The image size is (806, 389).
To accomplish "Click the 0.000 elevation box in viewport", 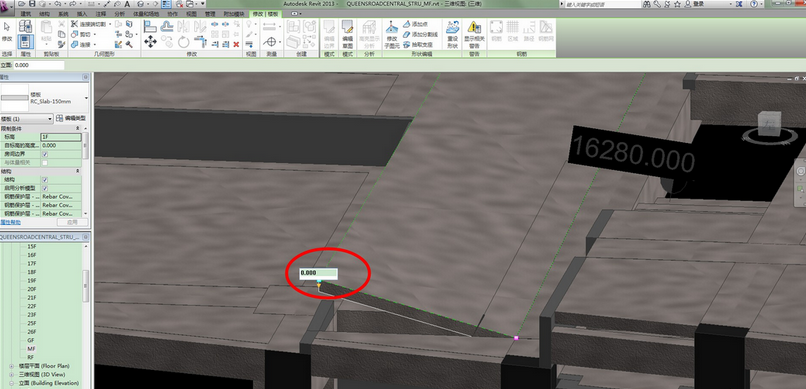I will (319, 273).
